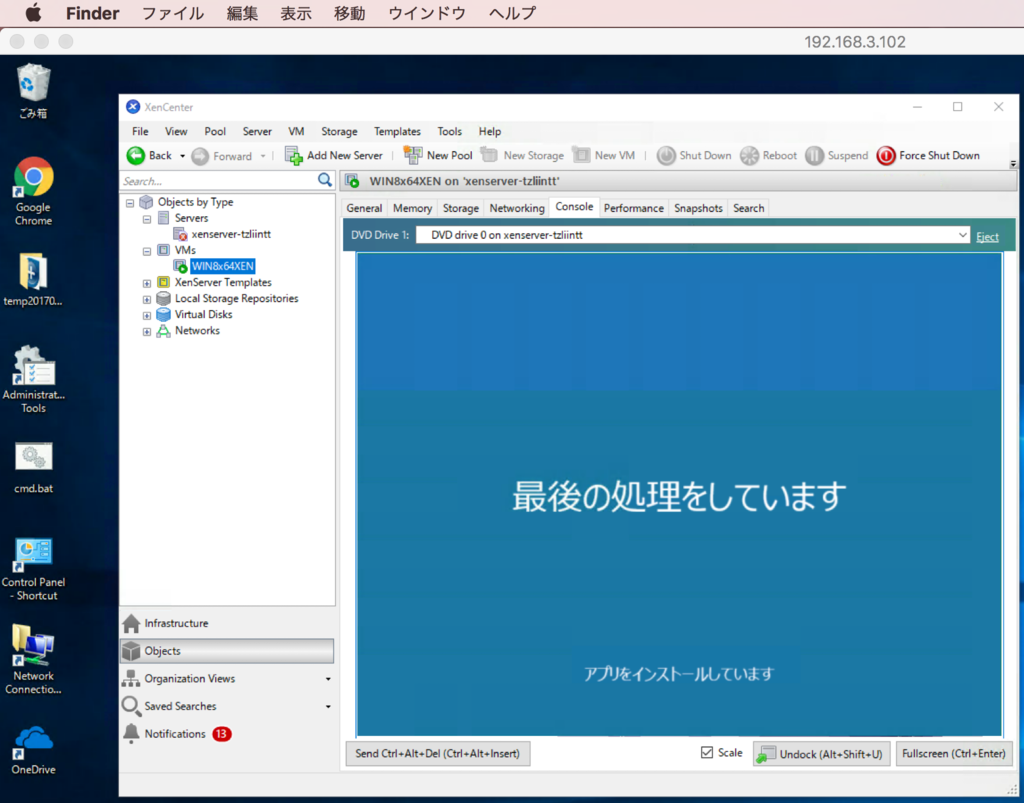Click the New Pool icon

pos(413,155)
